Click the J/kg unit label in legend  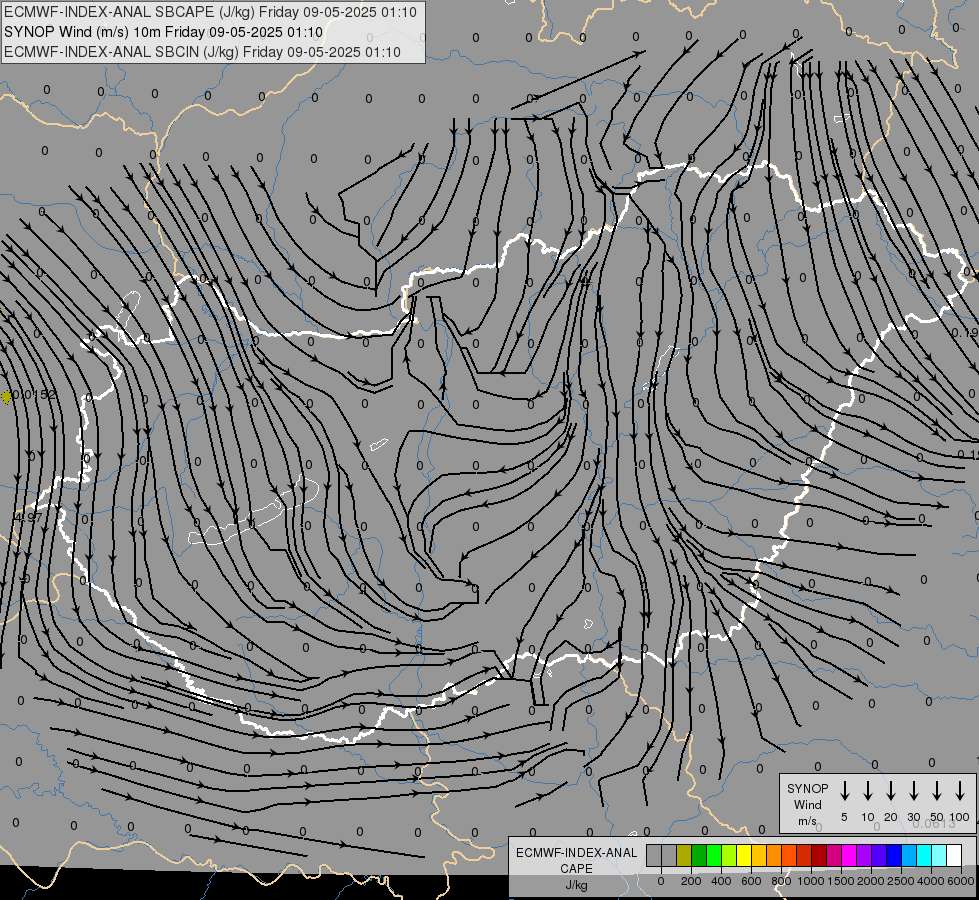tap(576, 885)
